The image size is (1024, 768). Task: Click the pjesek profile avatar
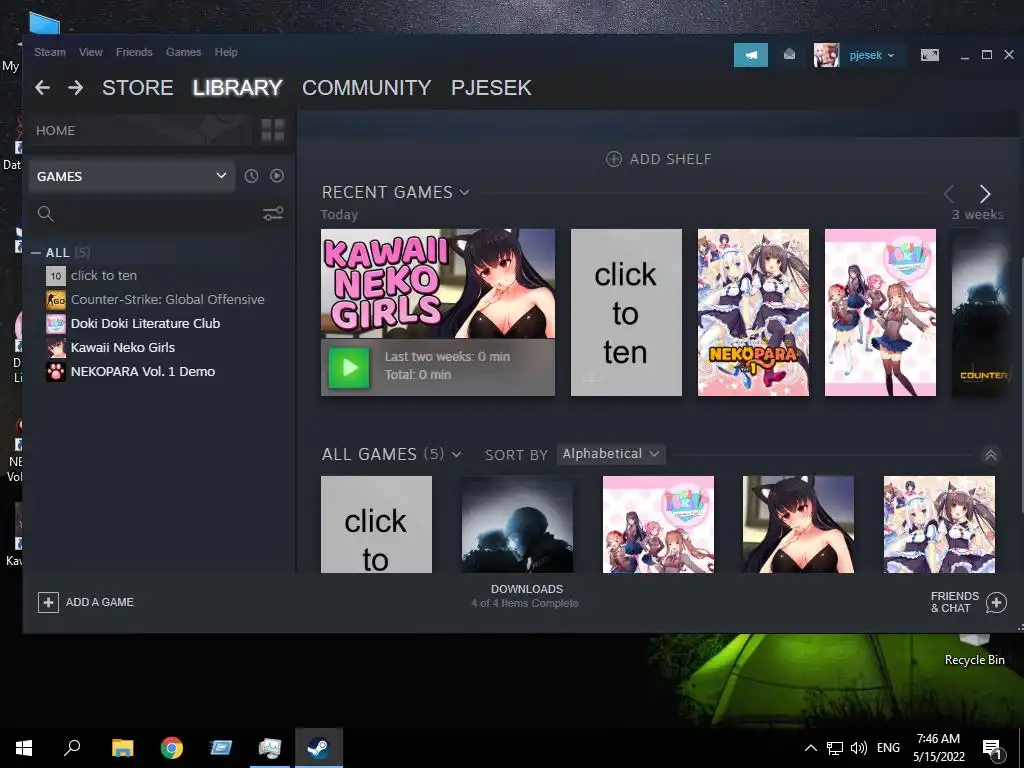pos(826,56)
